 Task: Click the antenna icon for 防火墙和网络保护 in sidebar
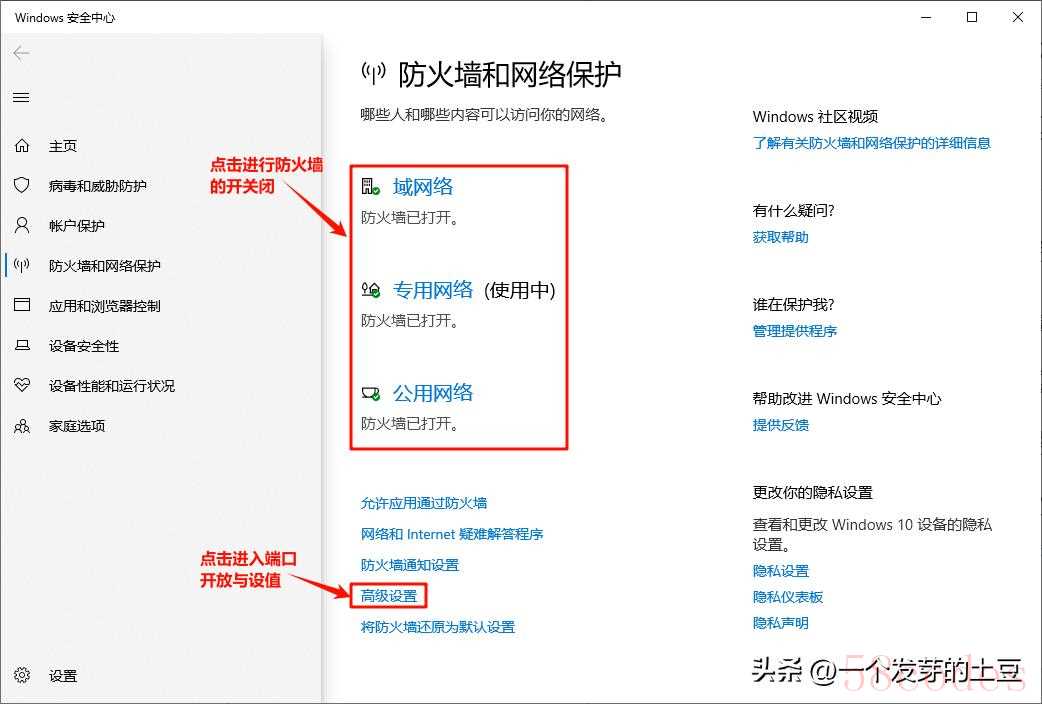22,266
